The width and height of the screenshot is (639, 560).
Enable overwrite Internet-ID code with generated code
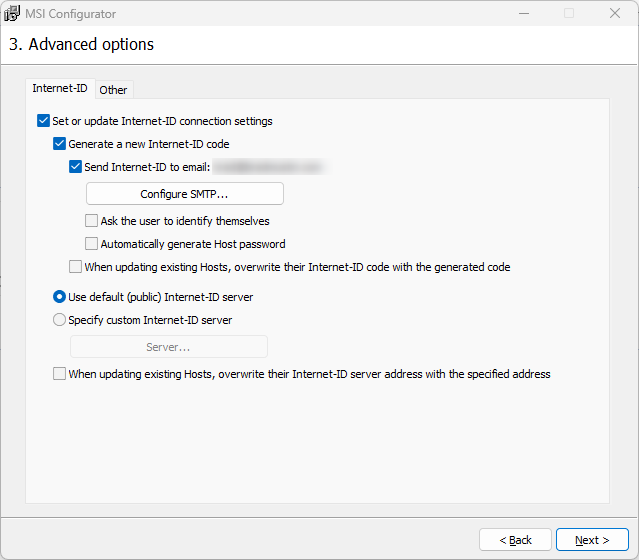tap(76, 267)
